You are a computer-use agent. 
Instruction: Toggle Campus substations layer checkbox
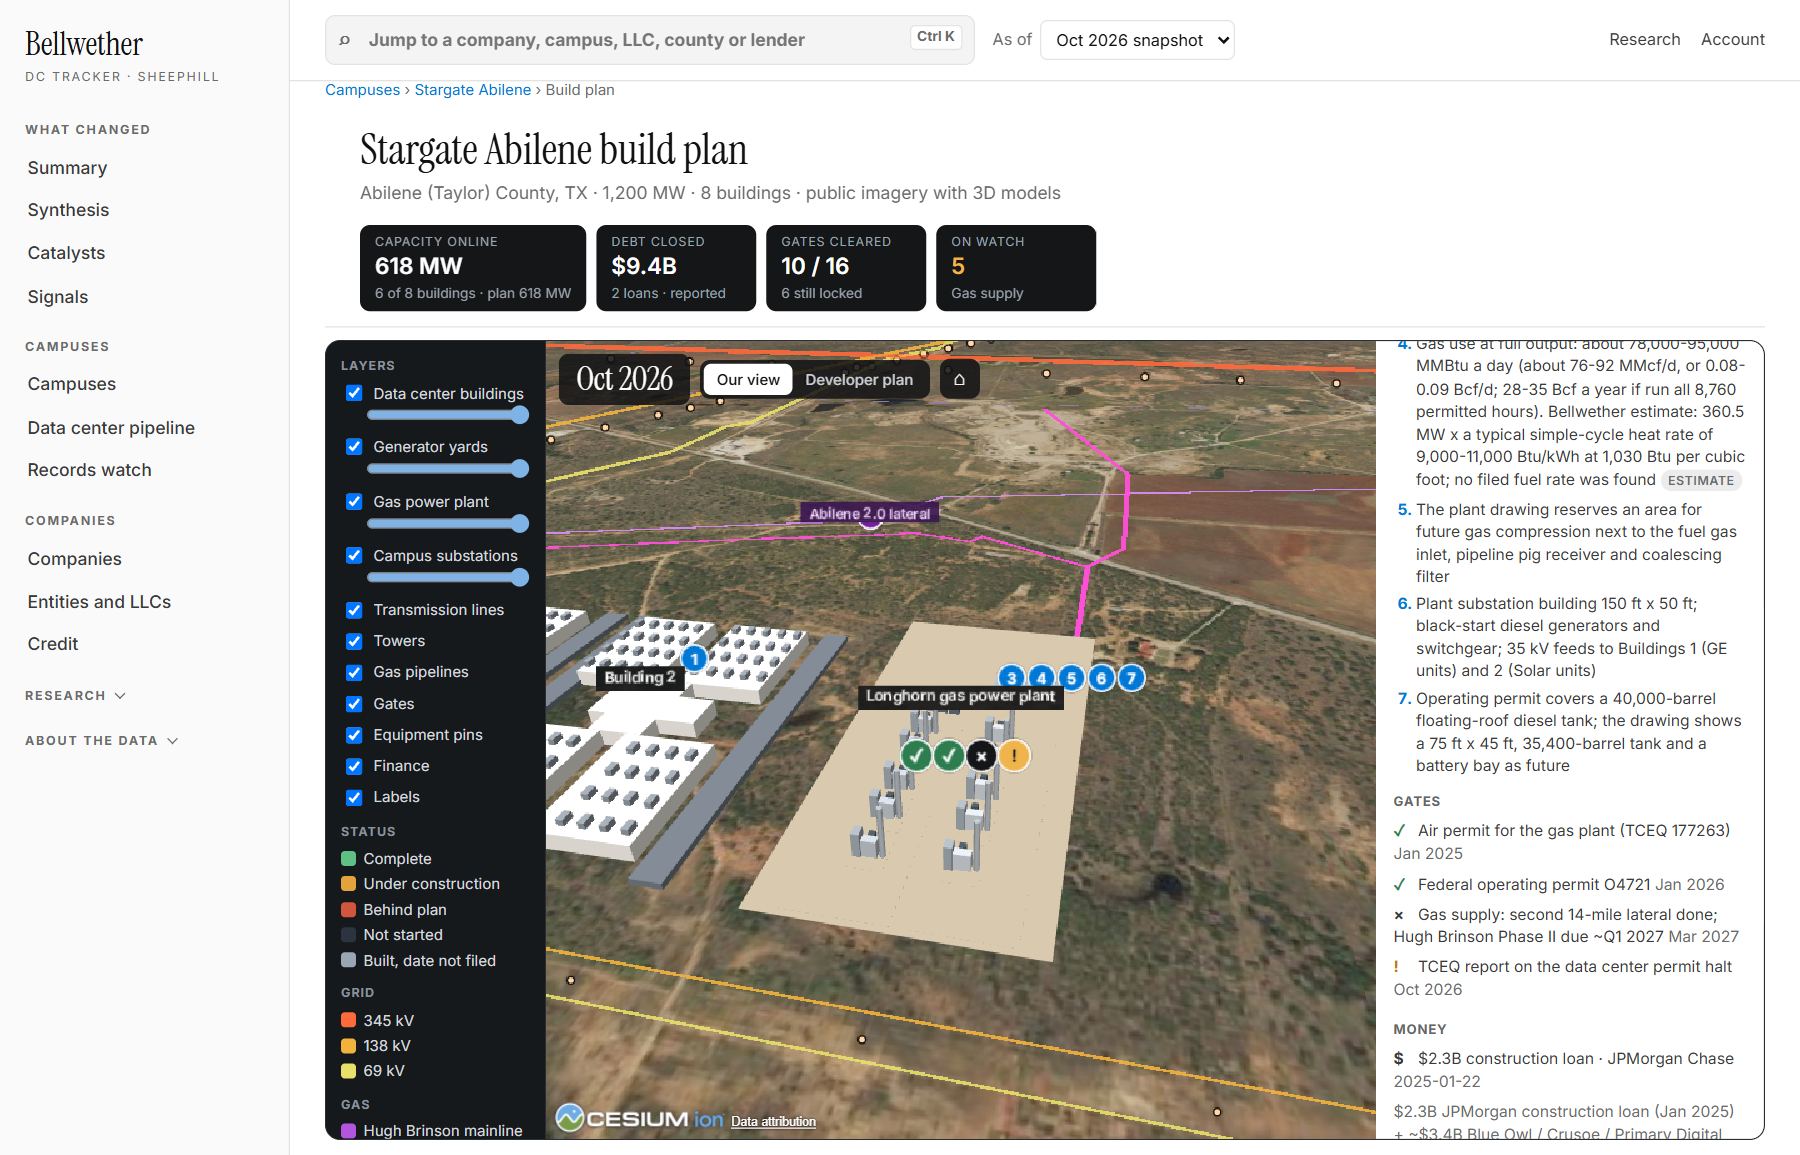point(354,555)
